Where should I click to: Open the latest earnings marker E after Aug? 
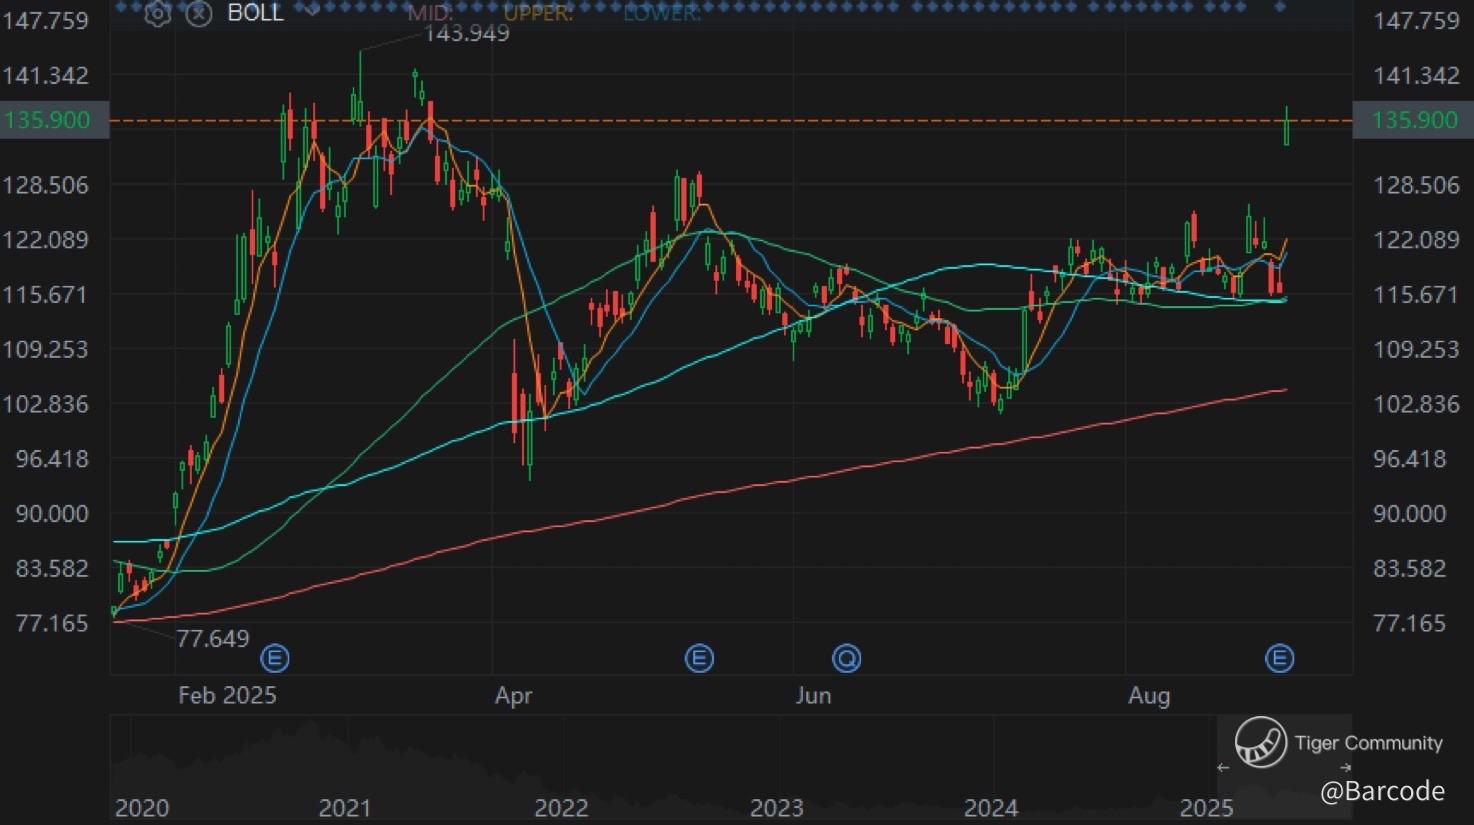pos(1280,658)
